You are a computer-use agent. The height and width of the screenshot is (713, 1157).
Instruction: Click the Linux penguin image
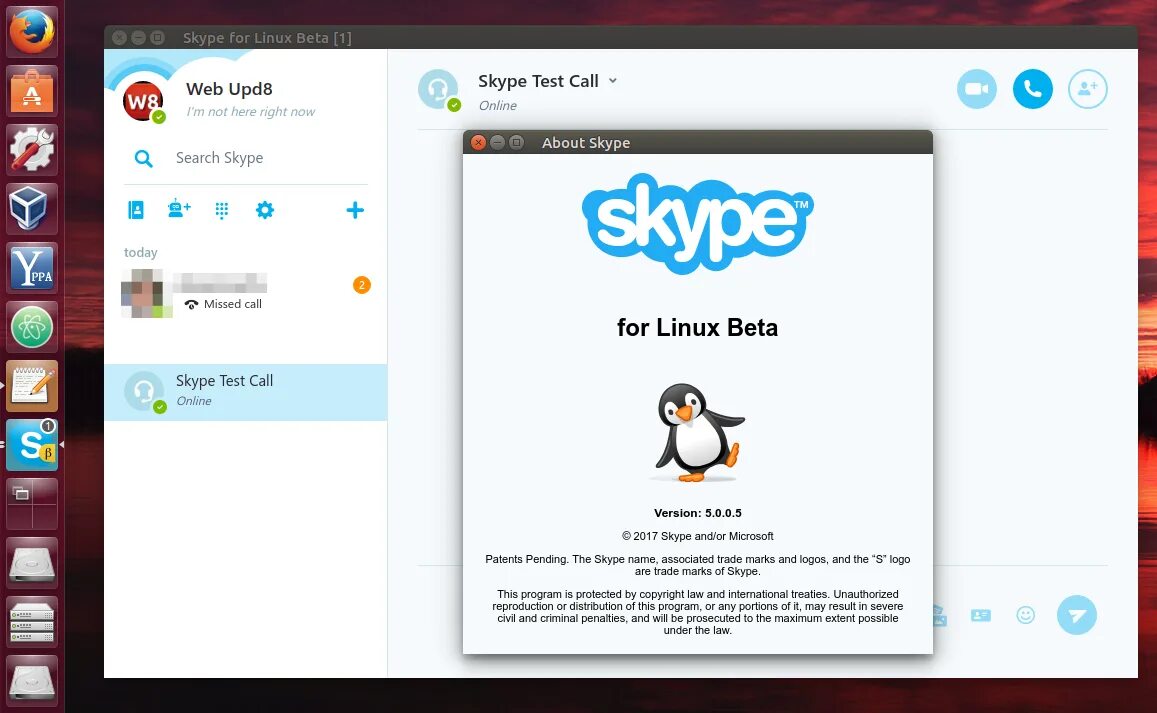698,433
